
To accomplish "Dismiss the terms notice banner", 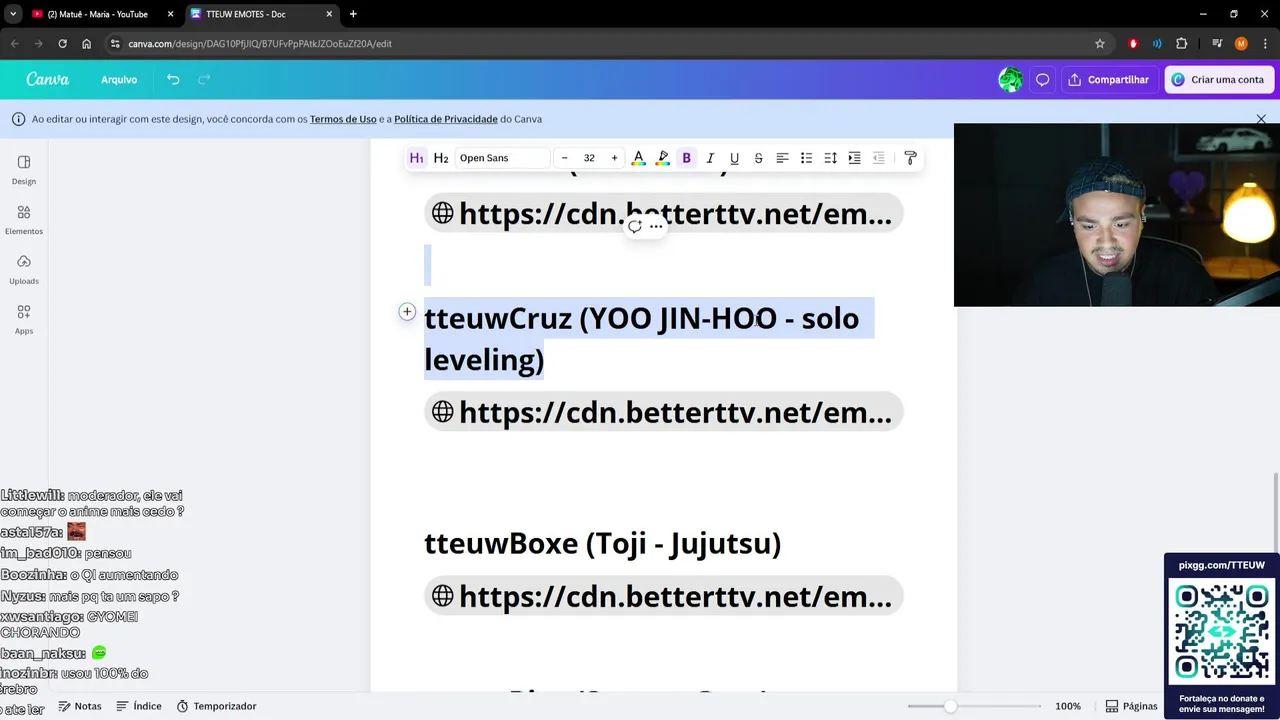I will (x=1261, y=119).
